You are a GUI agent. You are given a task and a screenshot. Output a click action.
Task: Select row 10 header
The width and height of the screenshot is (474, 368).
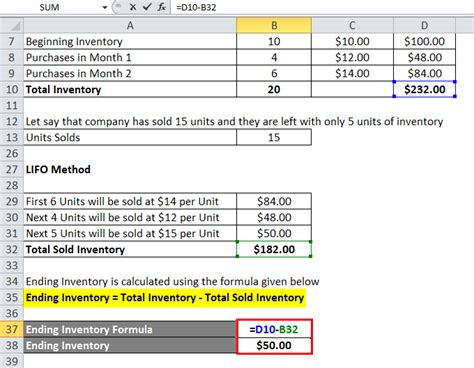tap(12, 89)
